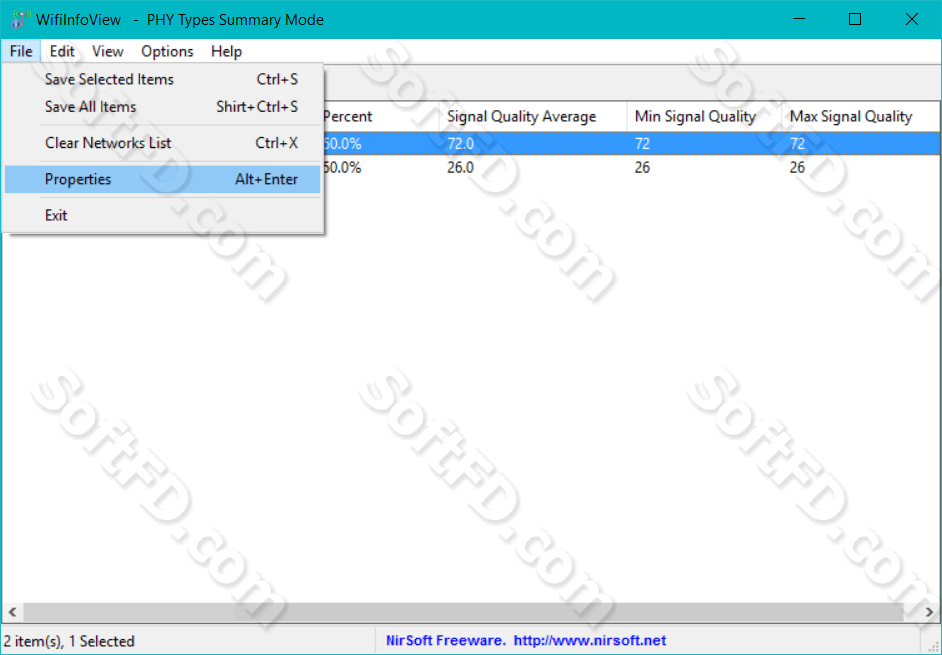Image resolution: width=942 pixels, height=655 pixels.
Task: Select cell with average 26.0
Action: (461, 168)
